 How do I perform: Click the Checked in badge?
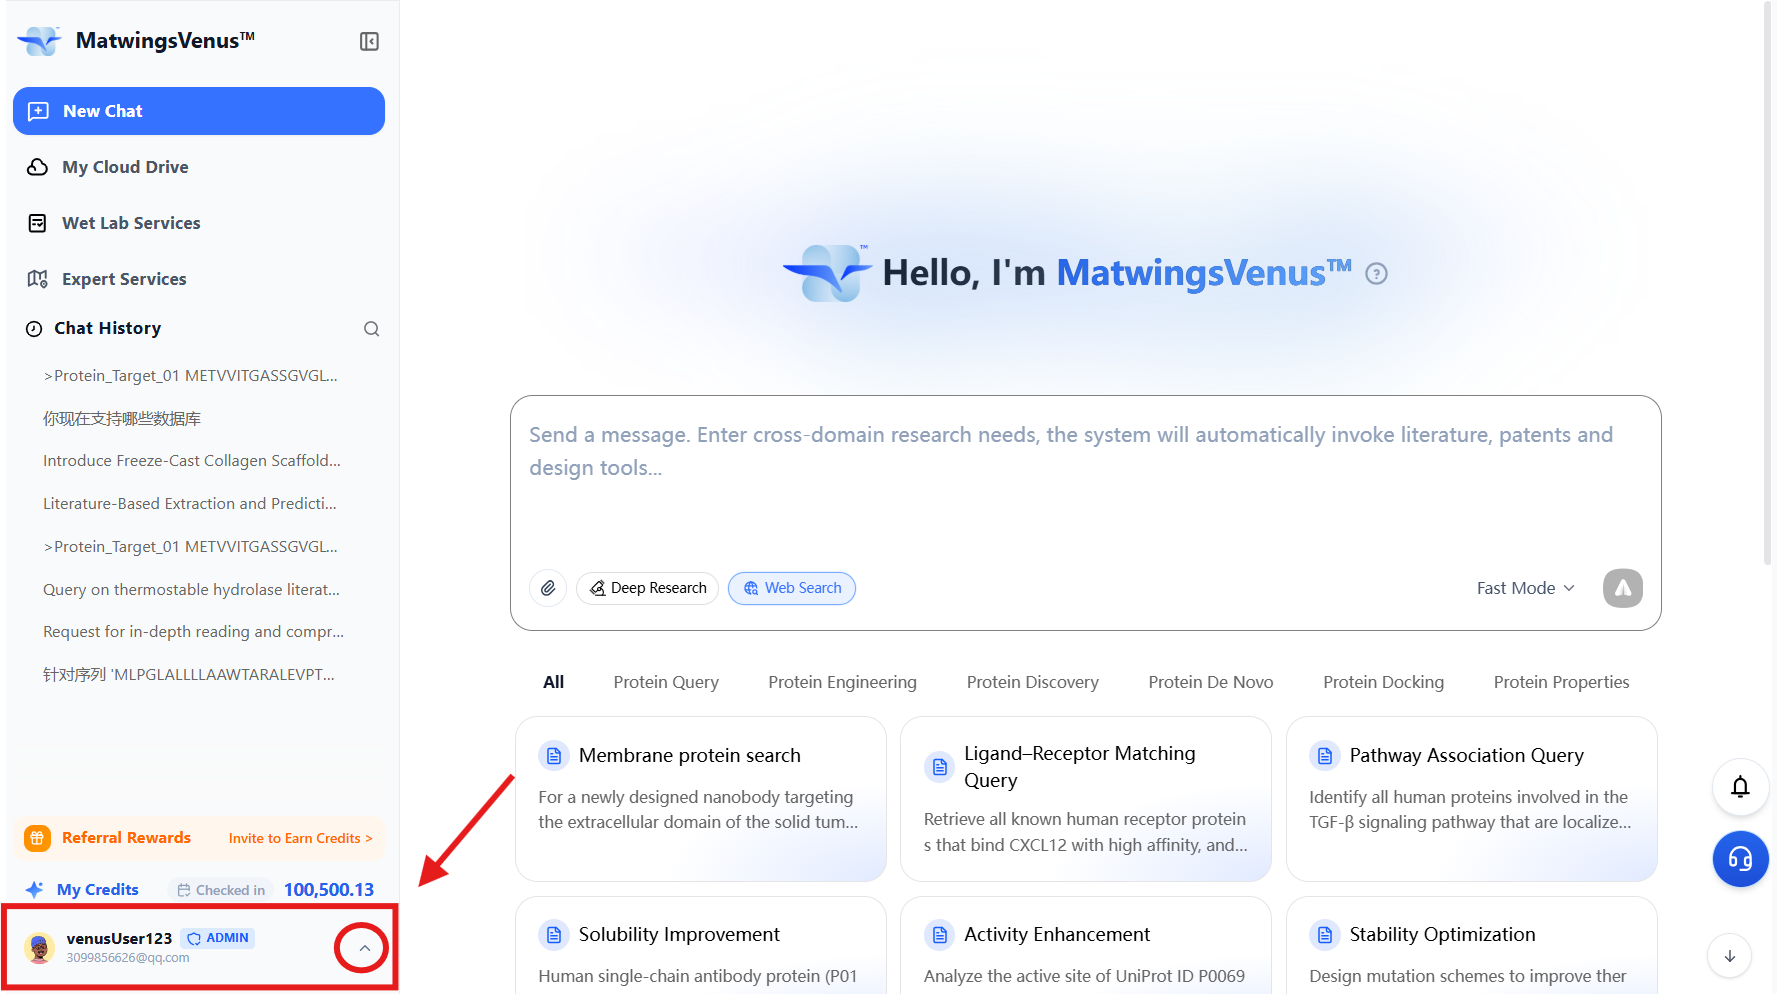pos(221,890)
